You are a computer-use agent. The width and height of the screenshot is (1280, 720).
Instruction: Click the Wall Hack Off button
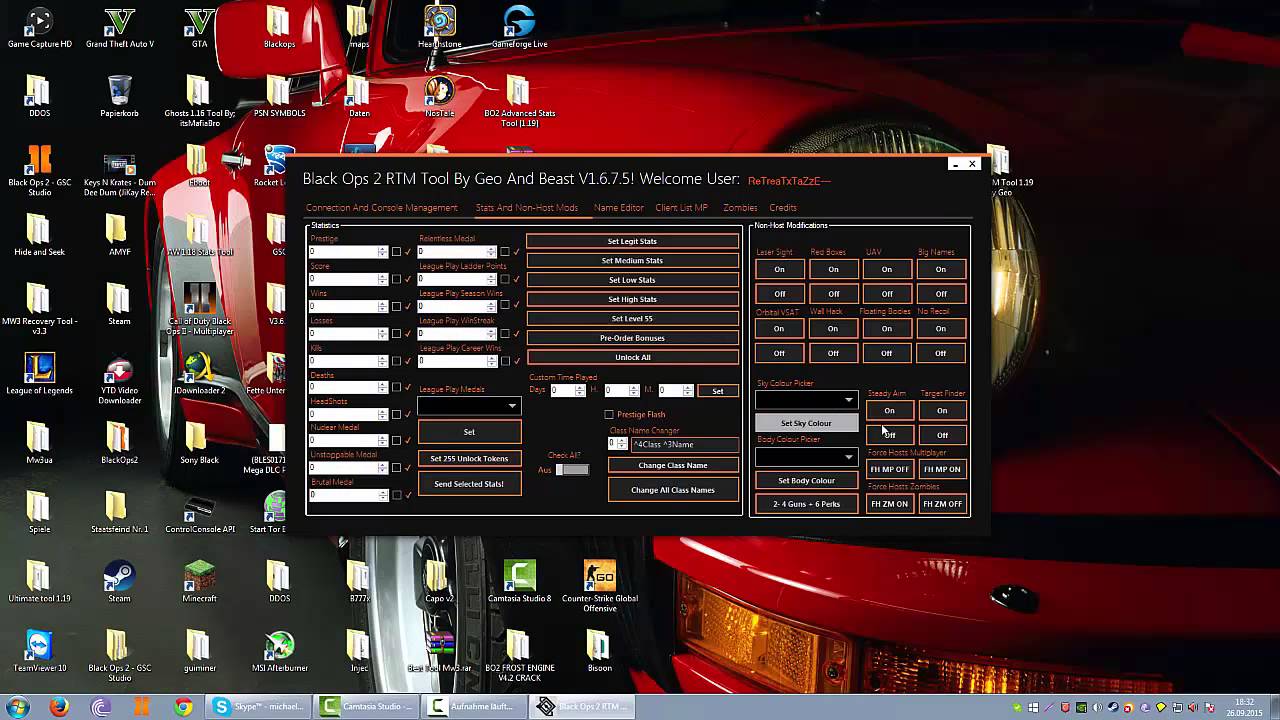point(833,353)
